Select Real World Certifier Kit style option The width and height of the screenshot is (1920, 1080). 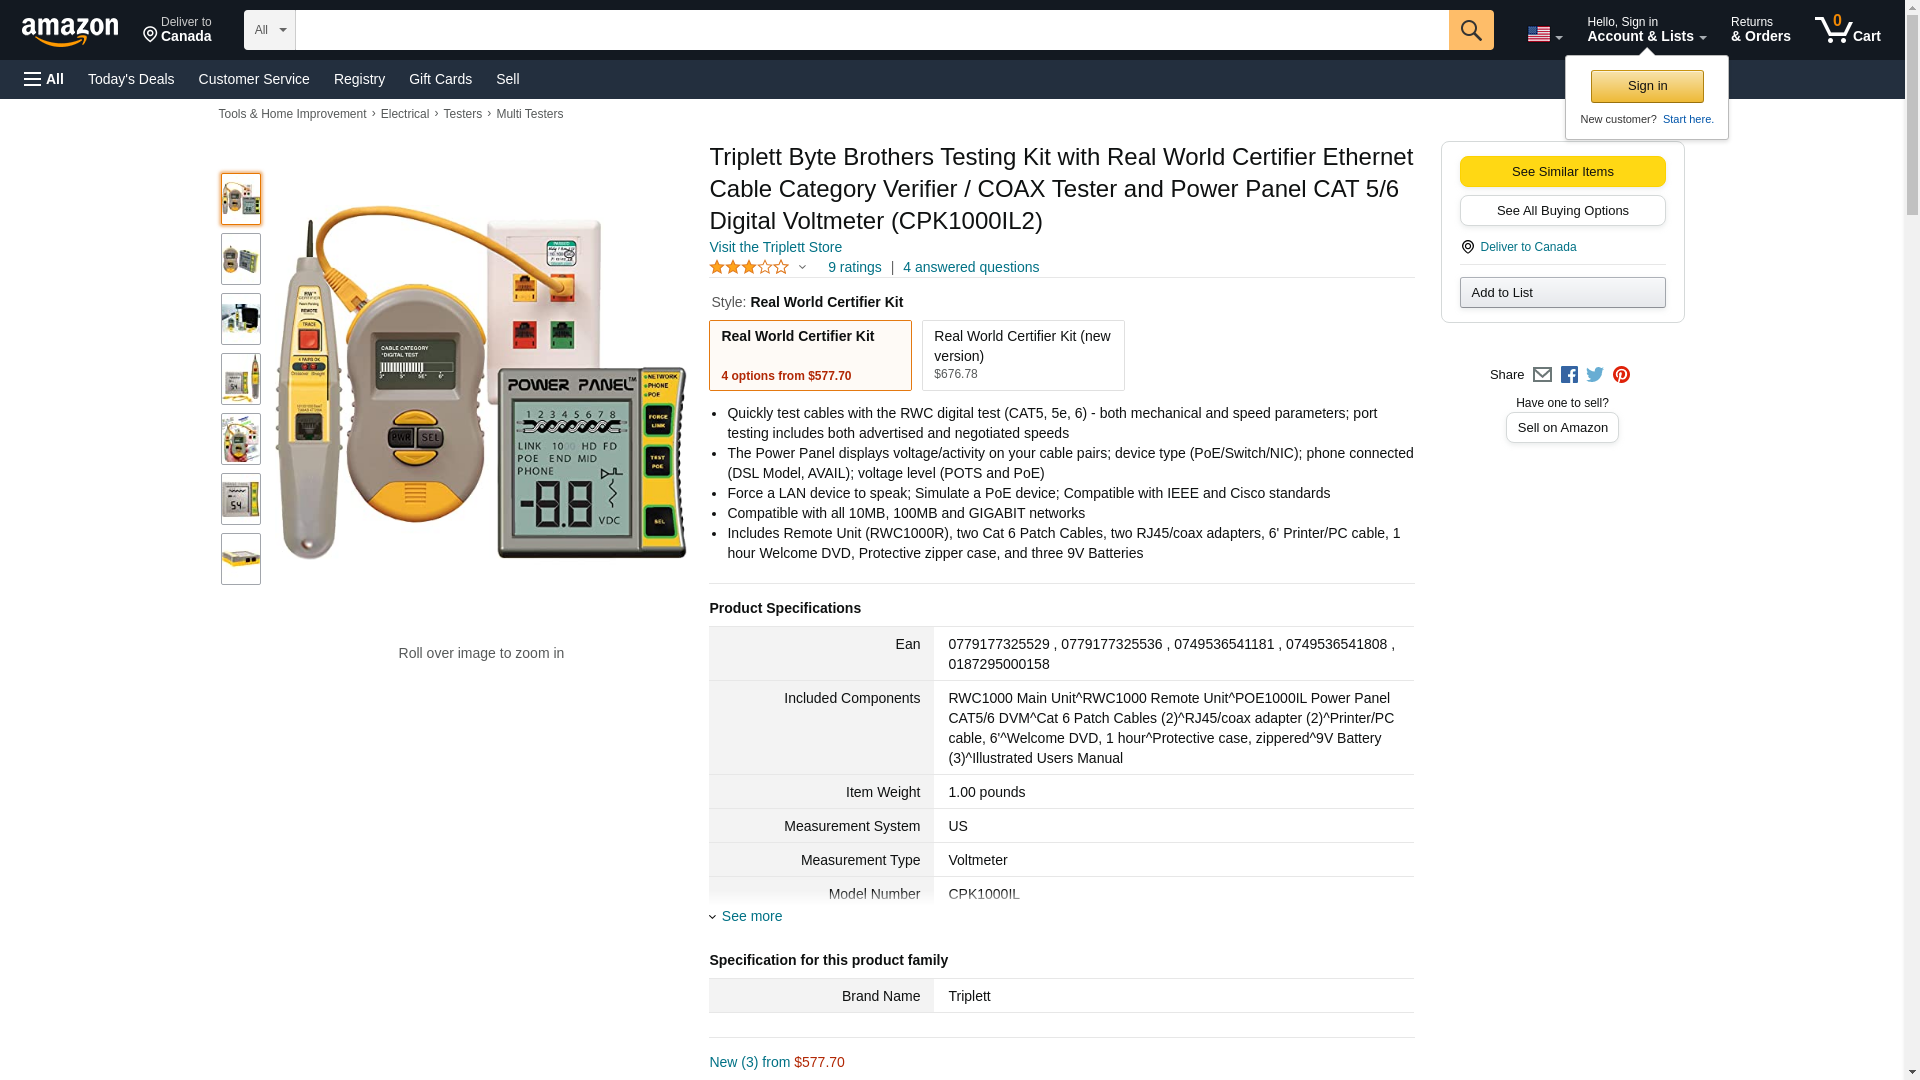(x=810, y=355)
